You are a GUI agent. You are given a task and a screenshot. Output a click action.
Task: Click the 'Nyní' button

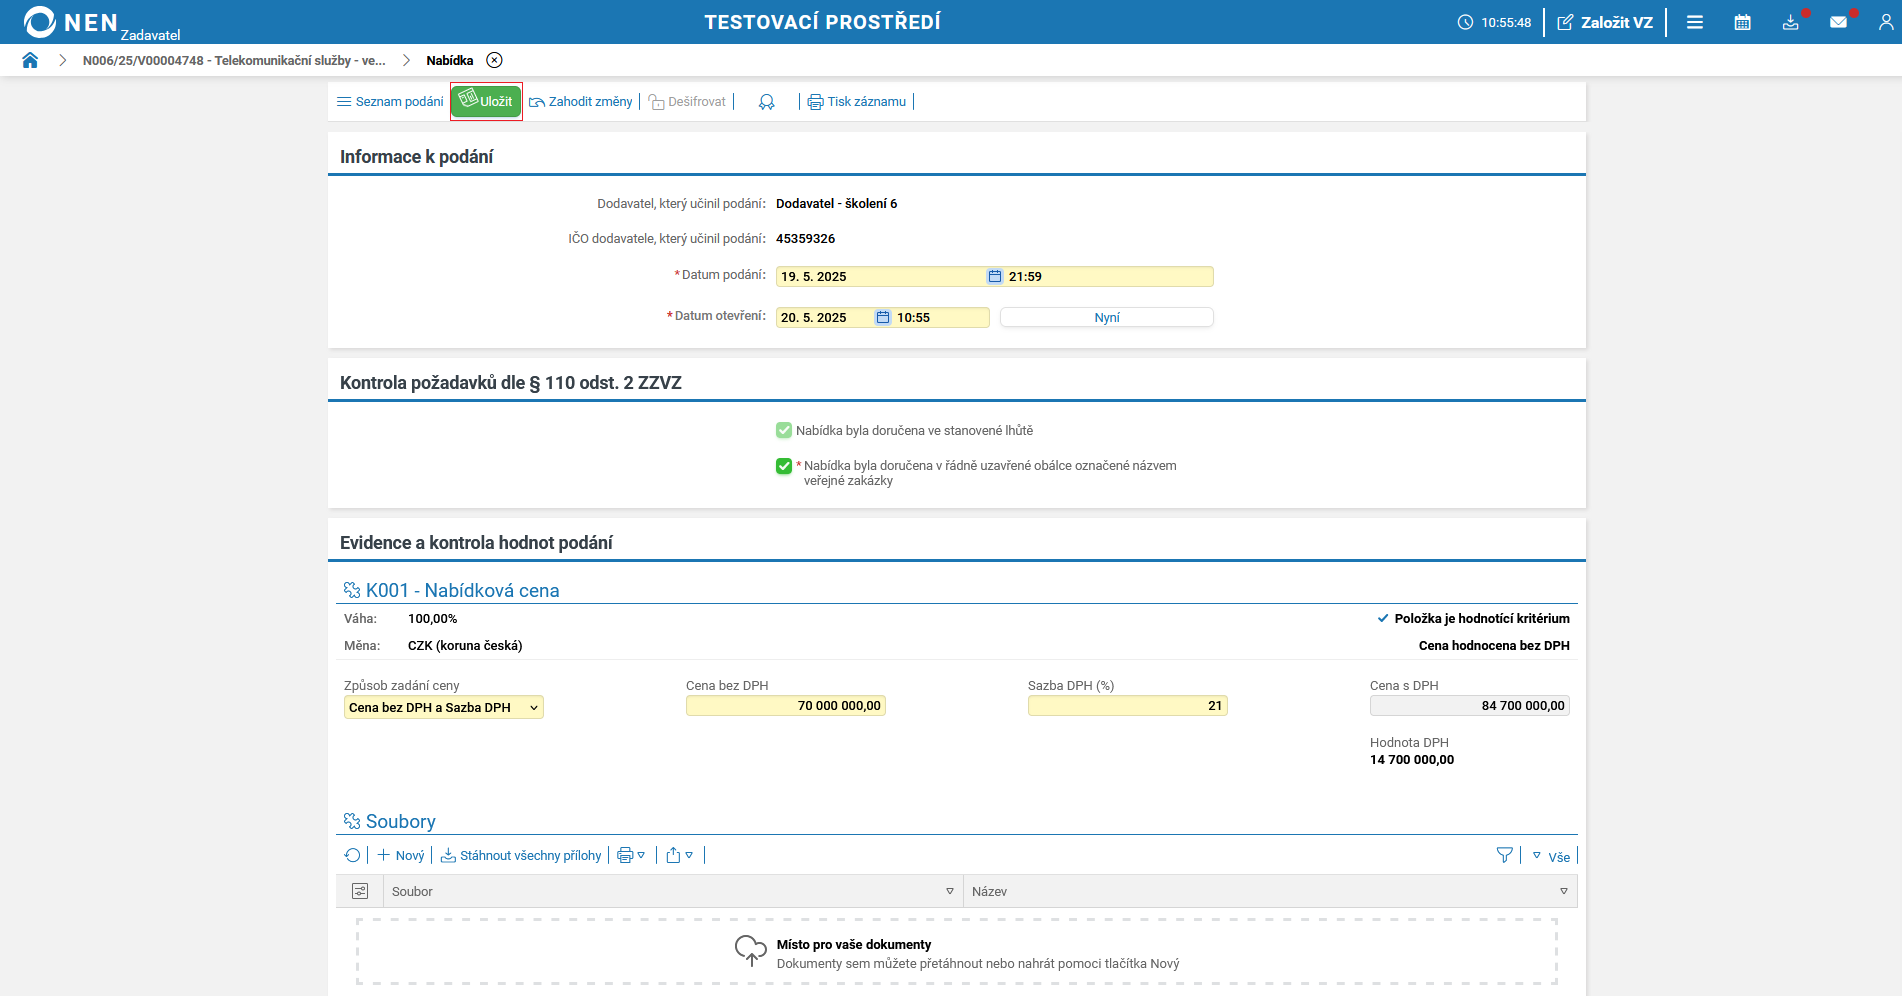click(x=1106, y=318)
